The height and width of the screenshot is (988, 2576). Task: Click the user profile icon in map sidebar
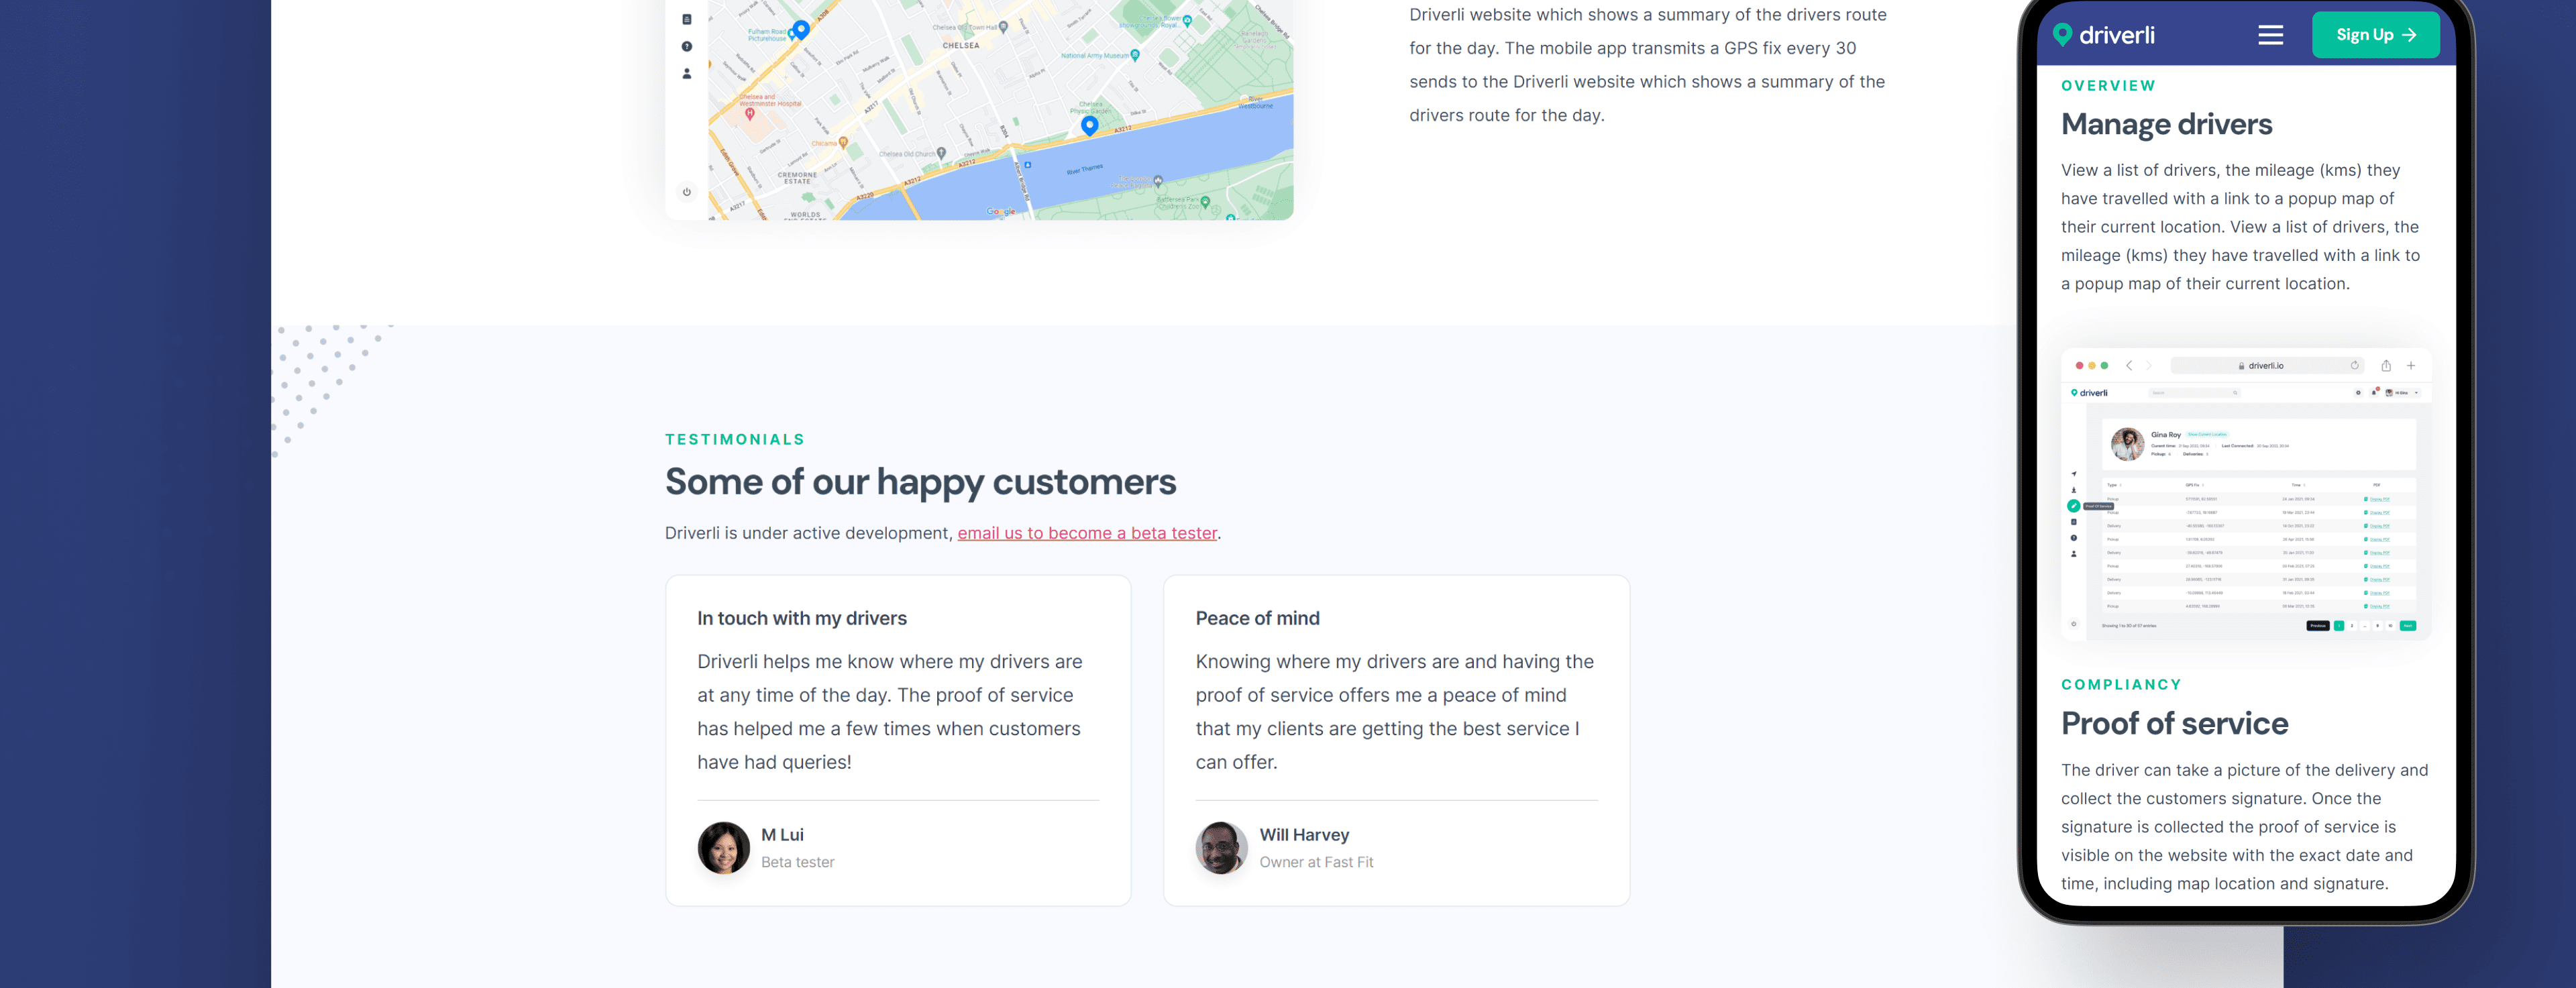(x=687, y=73)
